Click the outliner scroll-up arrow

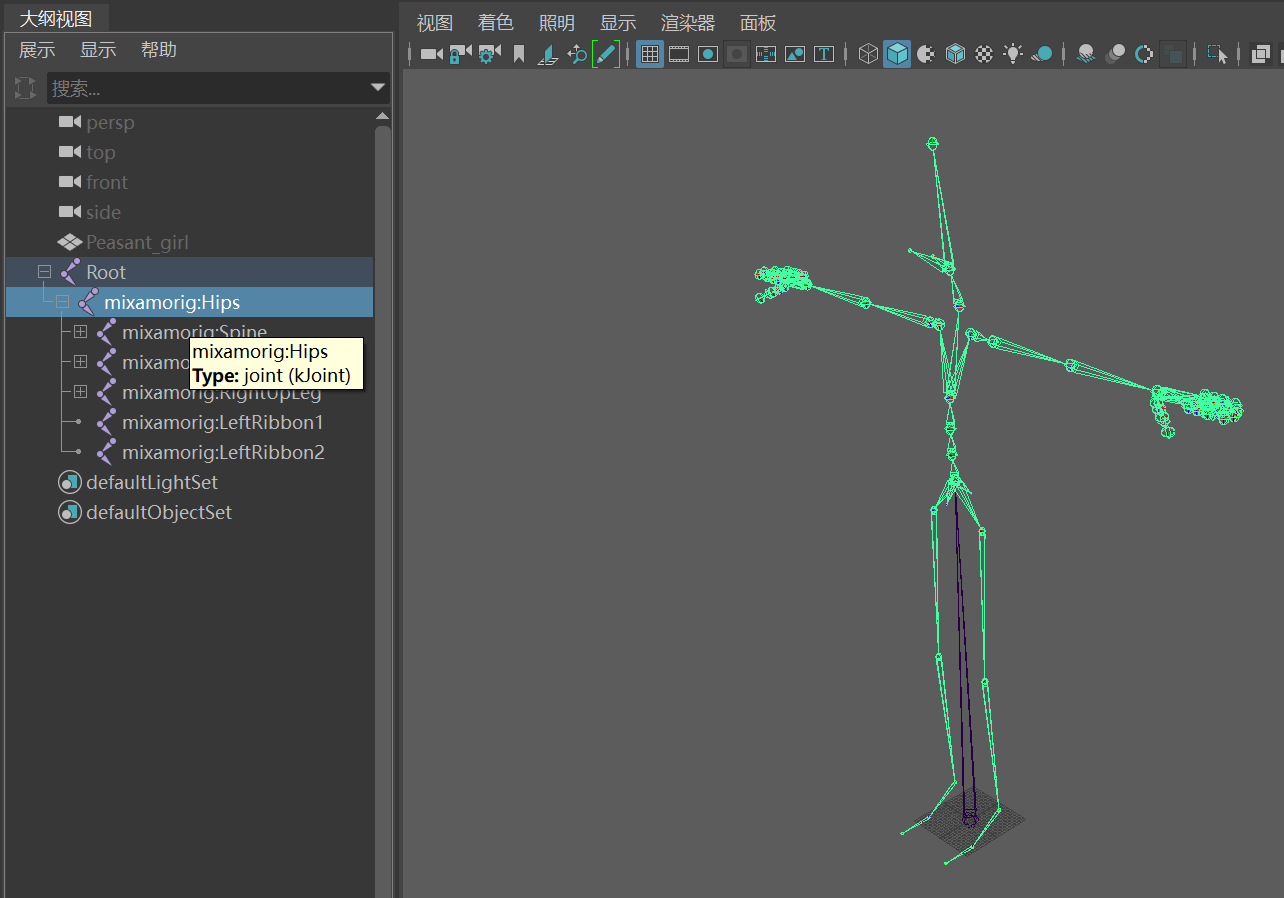point(382,117)
